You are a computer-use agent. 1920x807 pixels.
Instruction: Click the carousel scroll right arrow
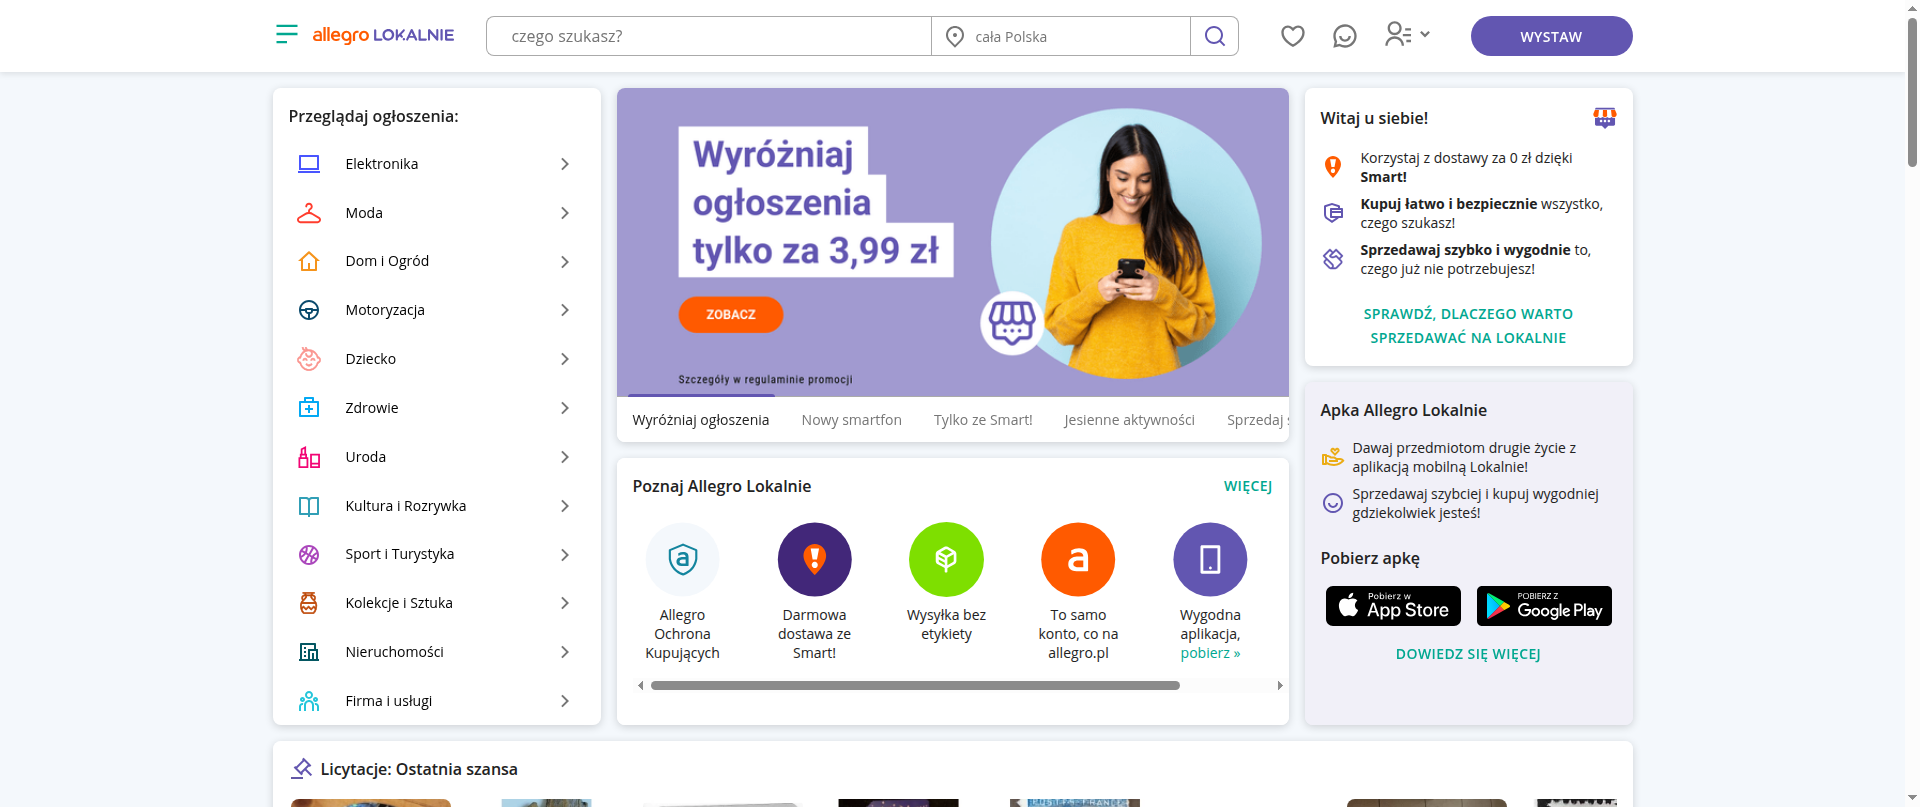[1280, 686]
